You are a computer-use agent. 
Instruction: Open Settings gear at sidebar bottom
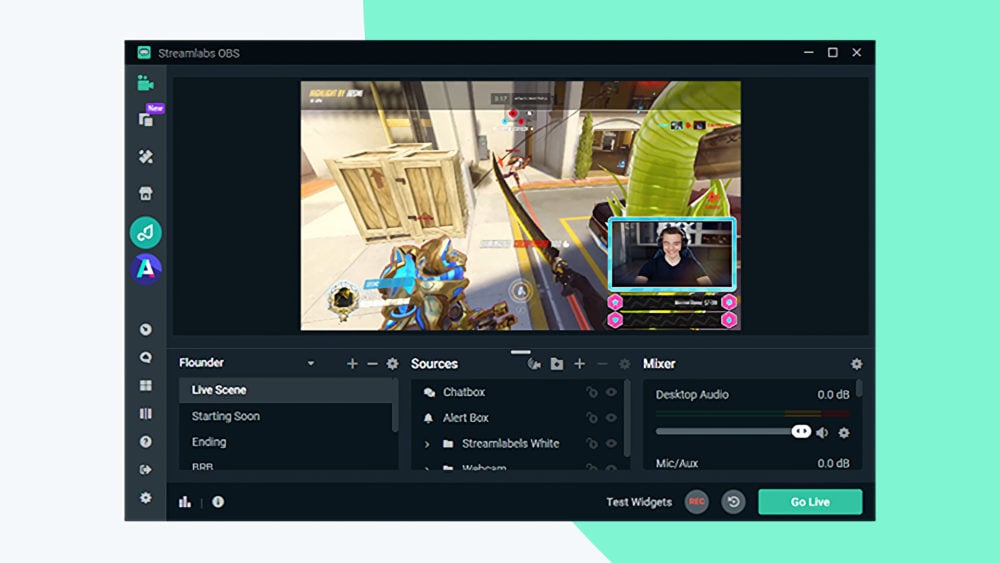click(x=146, y=498)
